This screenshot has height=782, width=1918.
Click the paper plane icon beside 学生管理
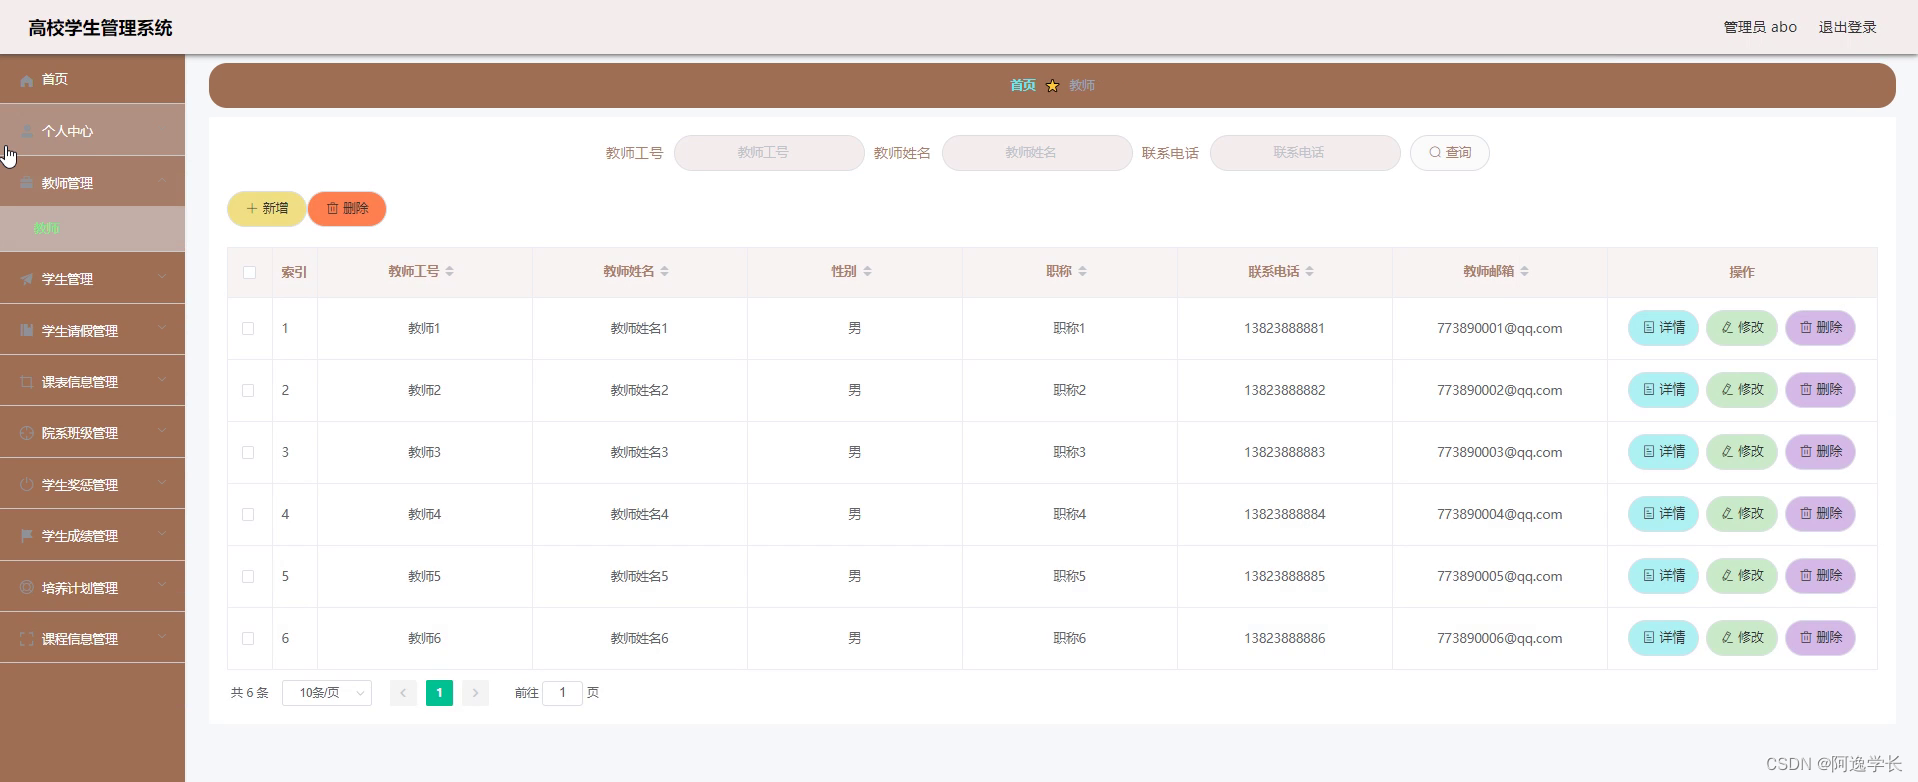pos(27,279)
